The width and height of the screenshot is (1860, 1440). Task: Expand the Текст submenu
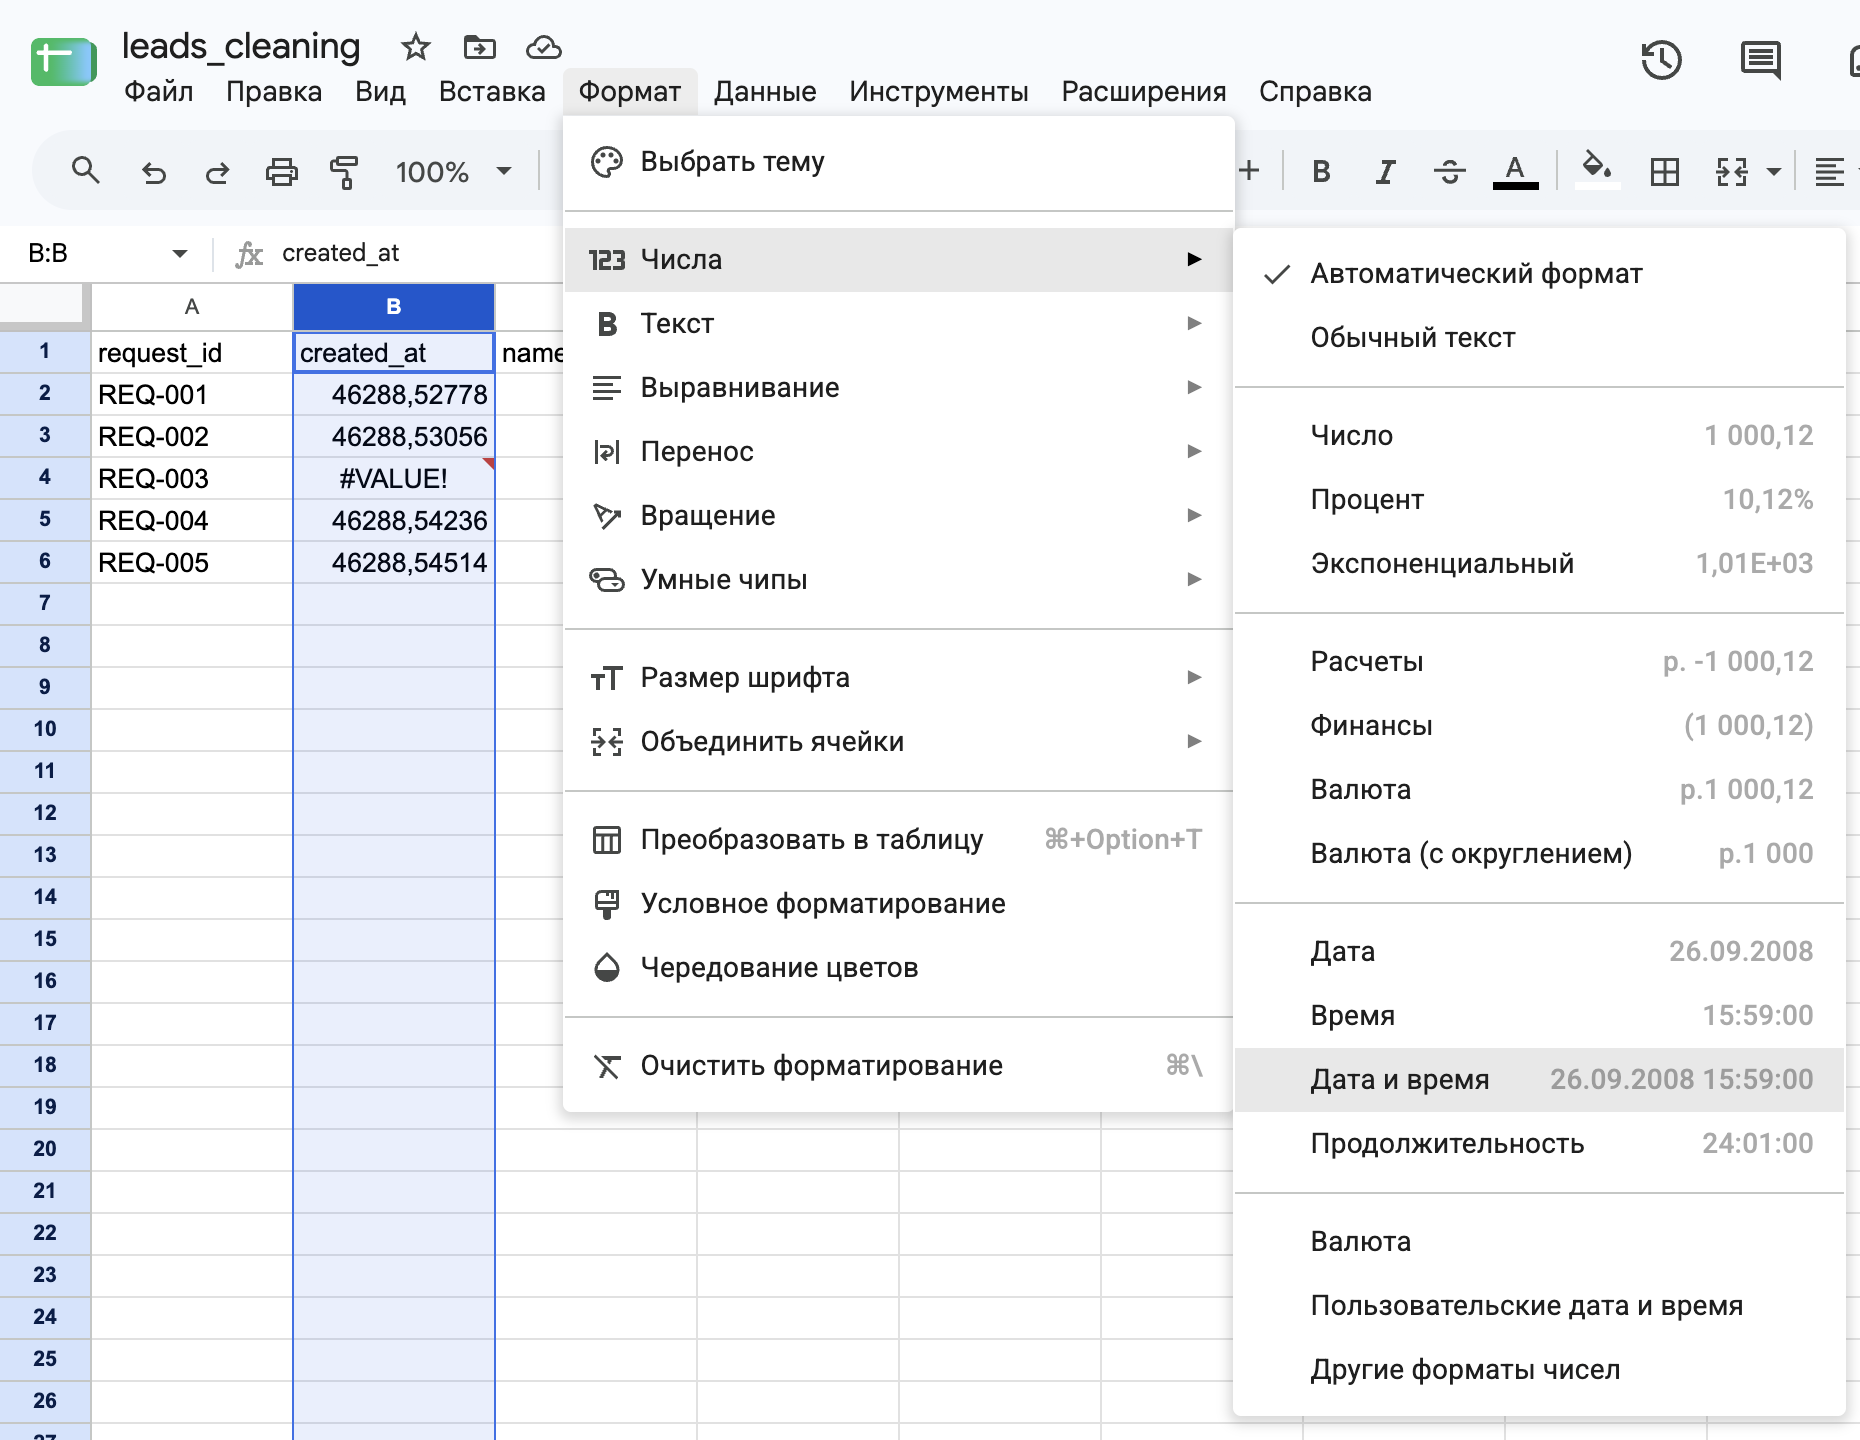pos(898,324)
